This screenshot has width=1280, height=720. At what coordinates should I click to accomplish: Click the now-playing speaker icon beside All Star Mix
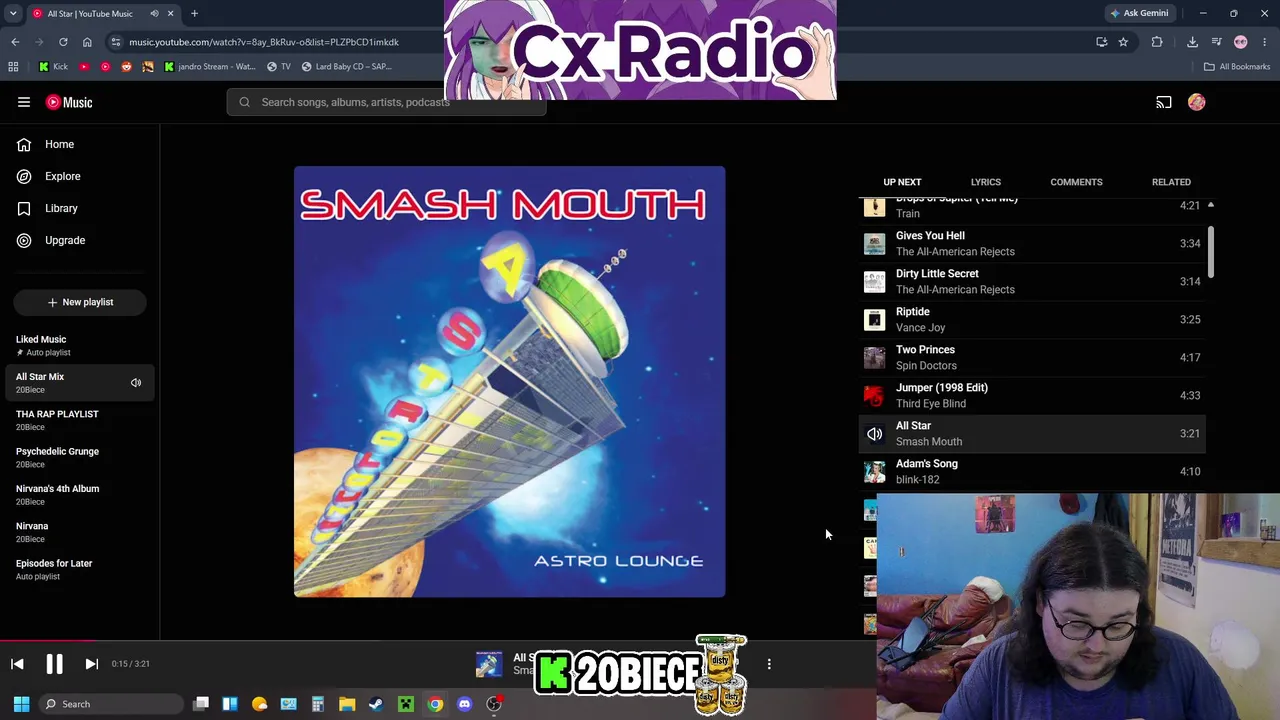[136, 382]
